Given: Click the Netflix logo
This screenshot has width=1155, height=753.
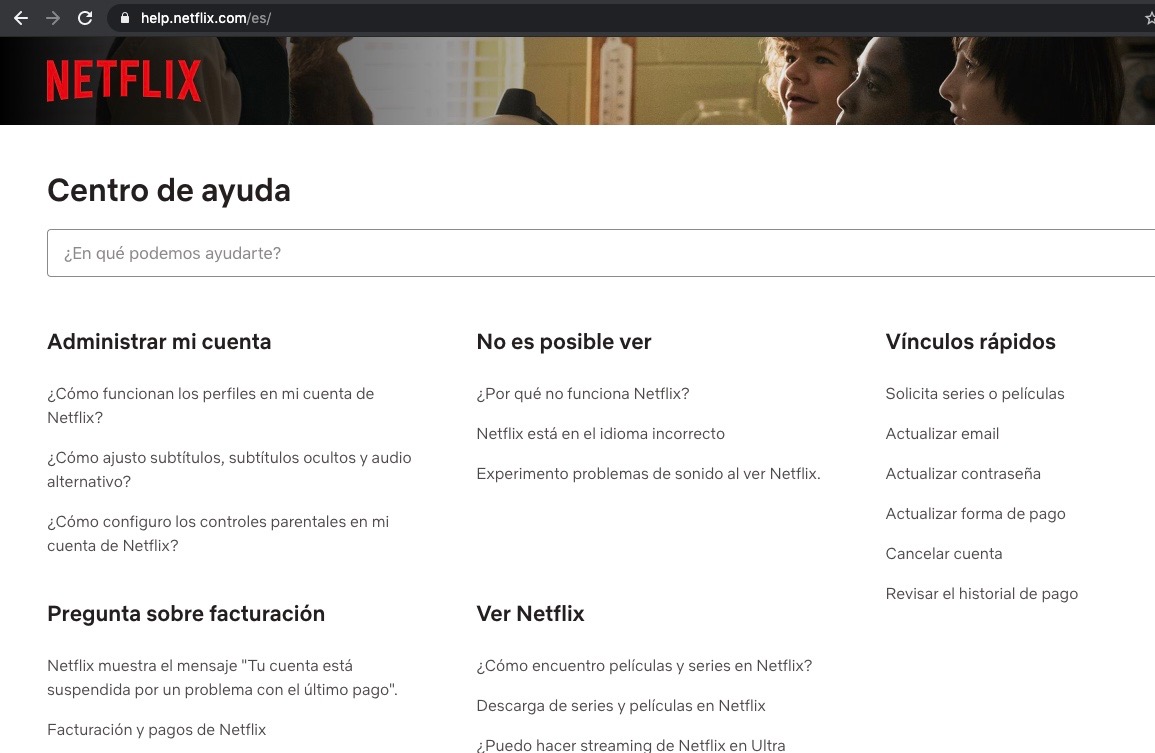Looking at the screenshot, I should [124, 81].
